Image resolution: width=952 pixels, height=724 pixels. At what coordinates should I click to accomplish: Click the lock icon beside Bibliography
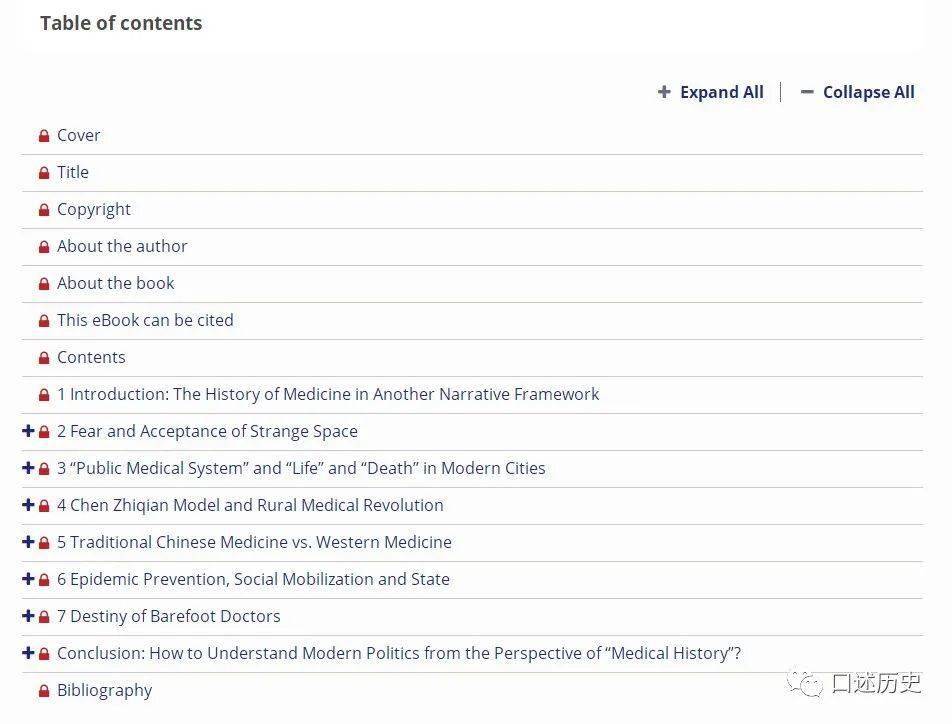(x=44, y=691)
